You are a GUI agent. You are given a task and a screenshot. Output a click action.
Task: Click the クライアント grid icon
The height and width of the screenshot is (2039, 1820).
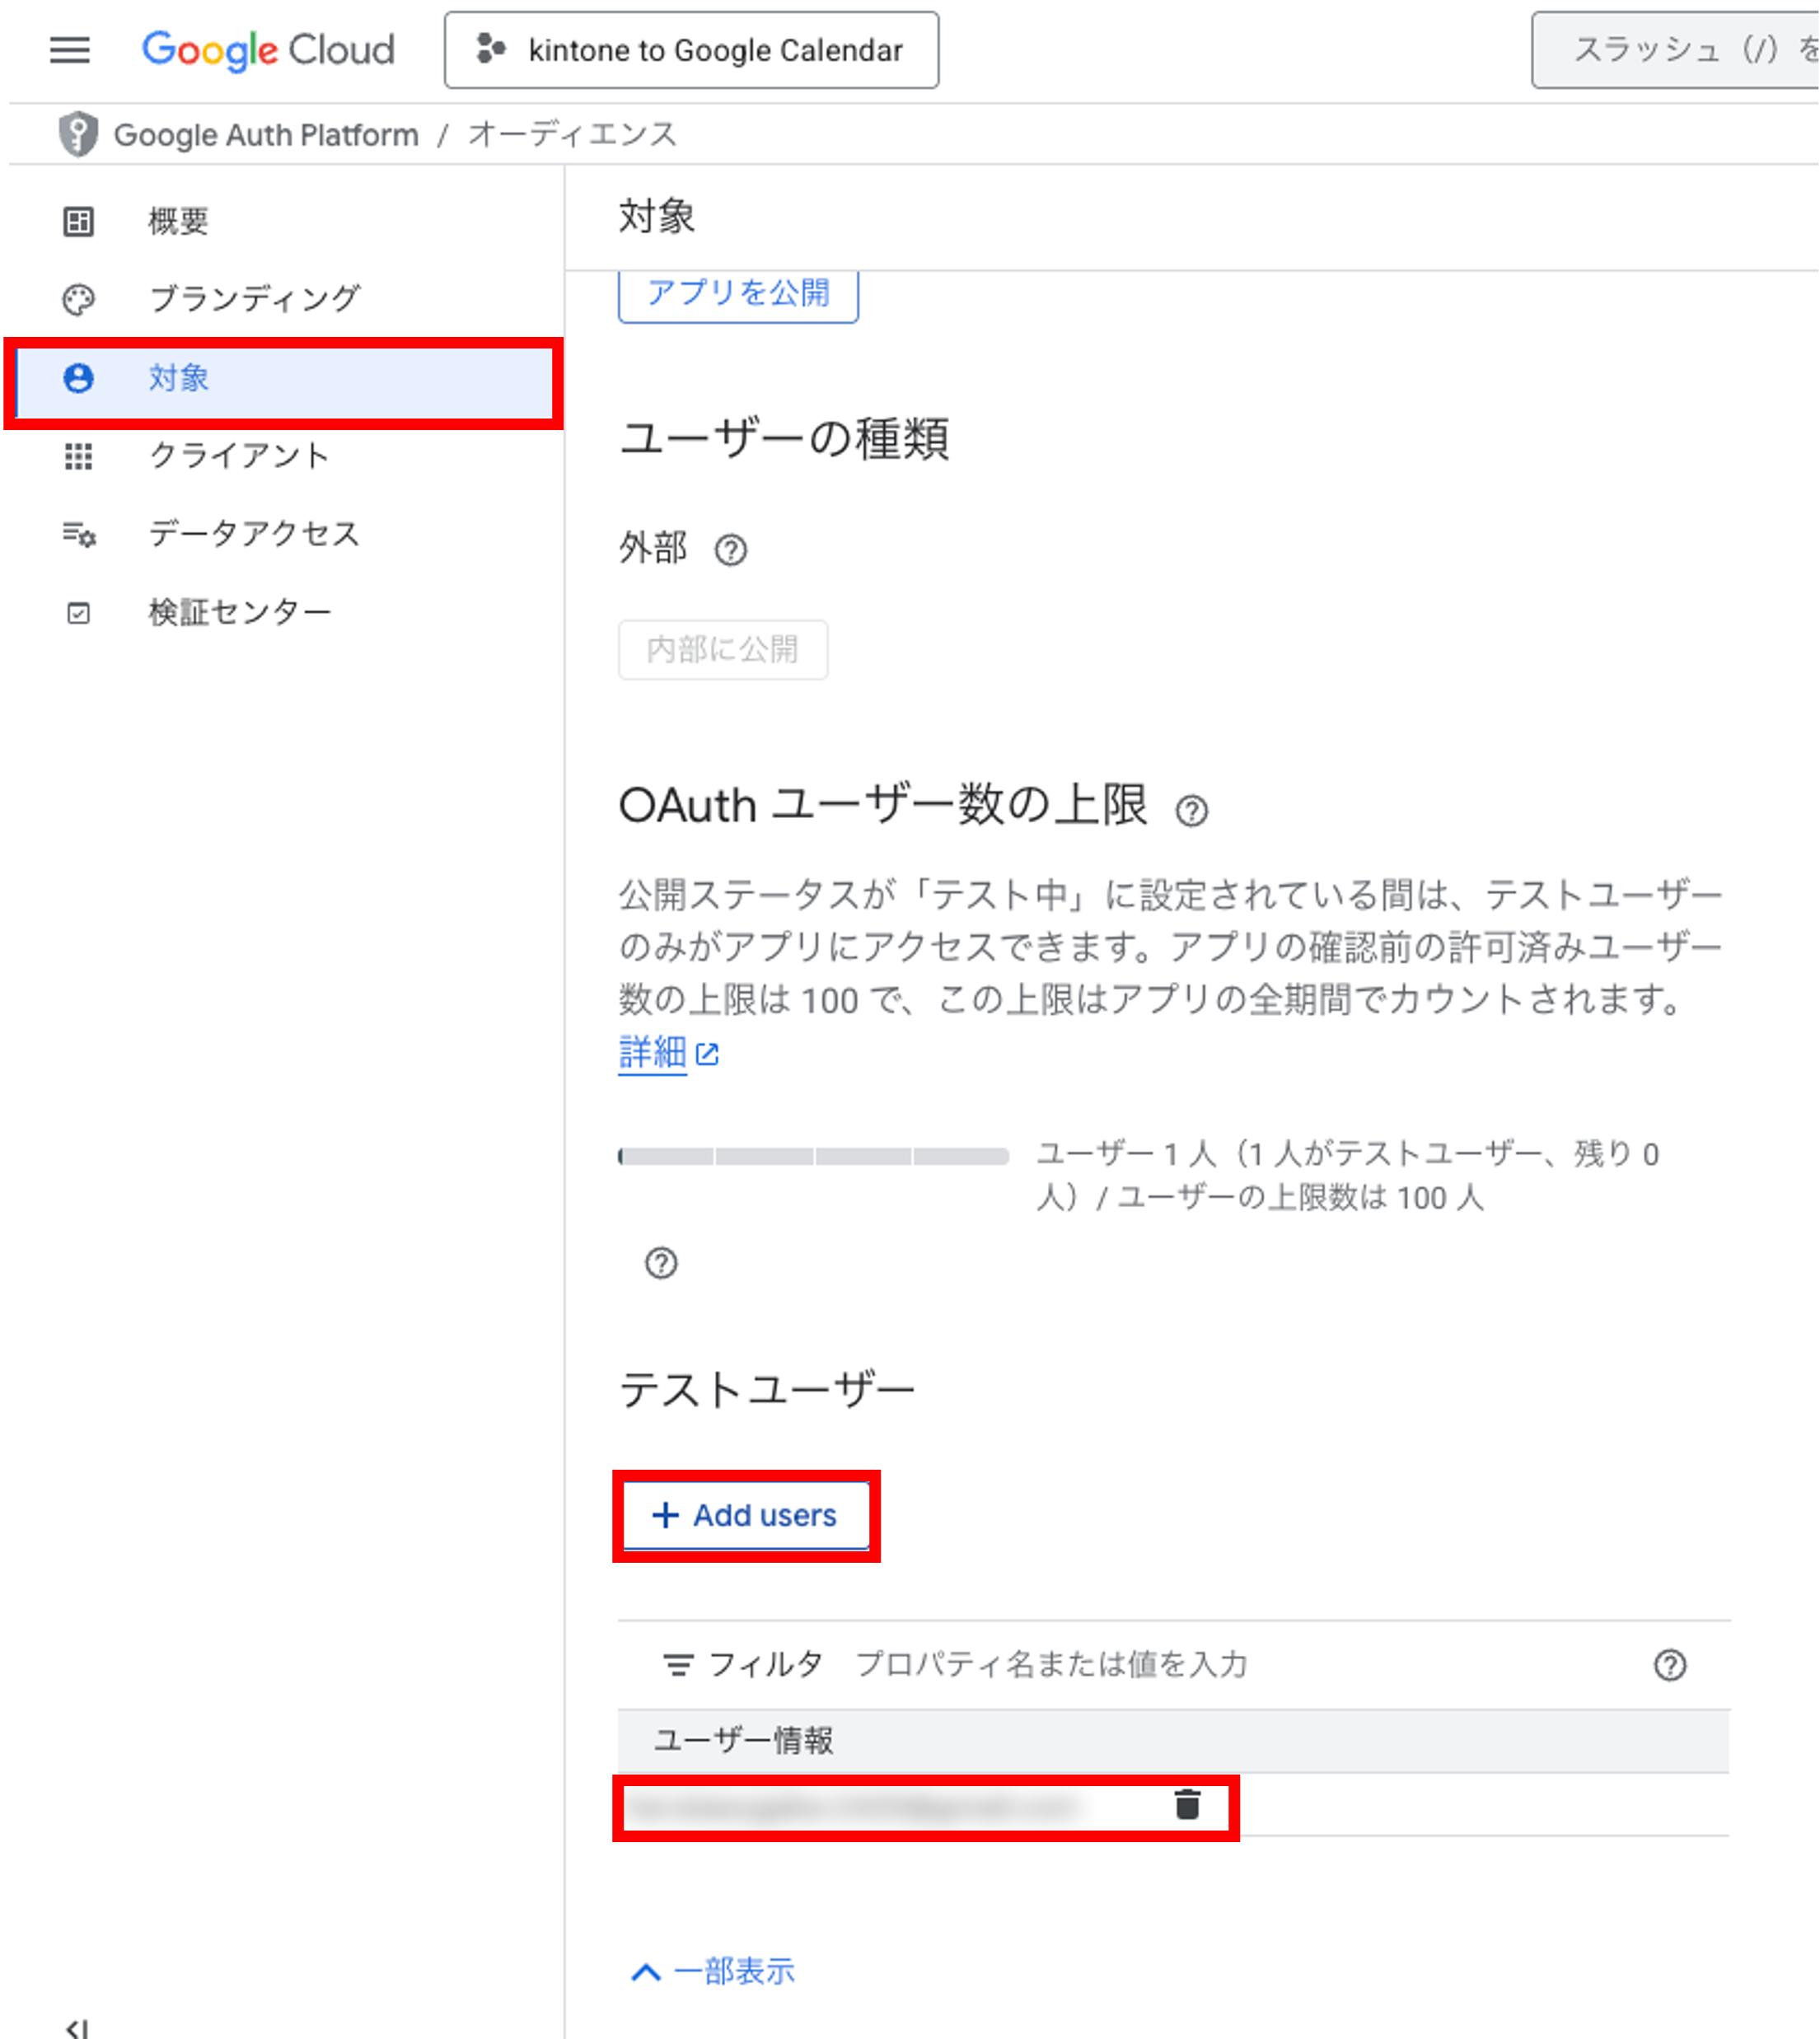click(78, 456)
